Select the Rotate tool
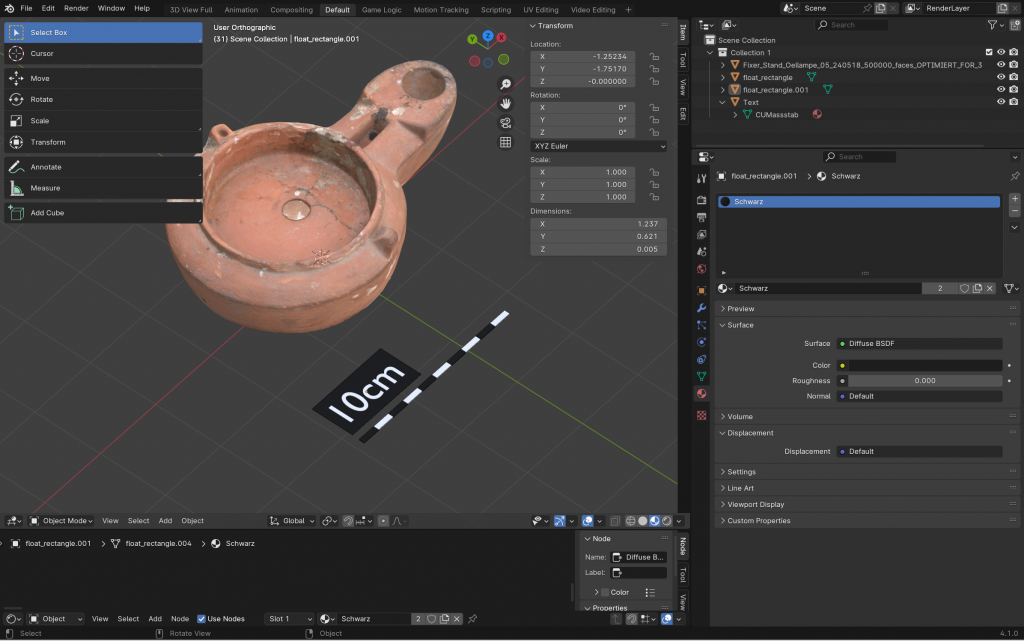The image size is (1024, 641). point(41,99)
